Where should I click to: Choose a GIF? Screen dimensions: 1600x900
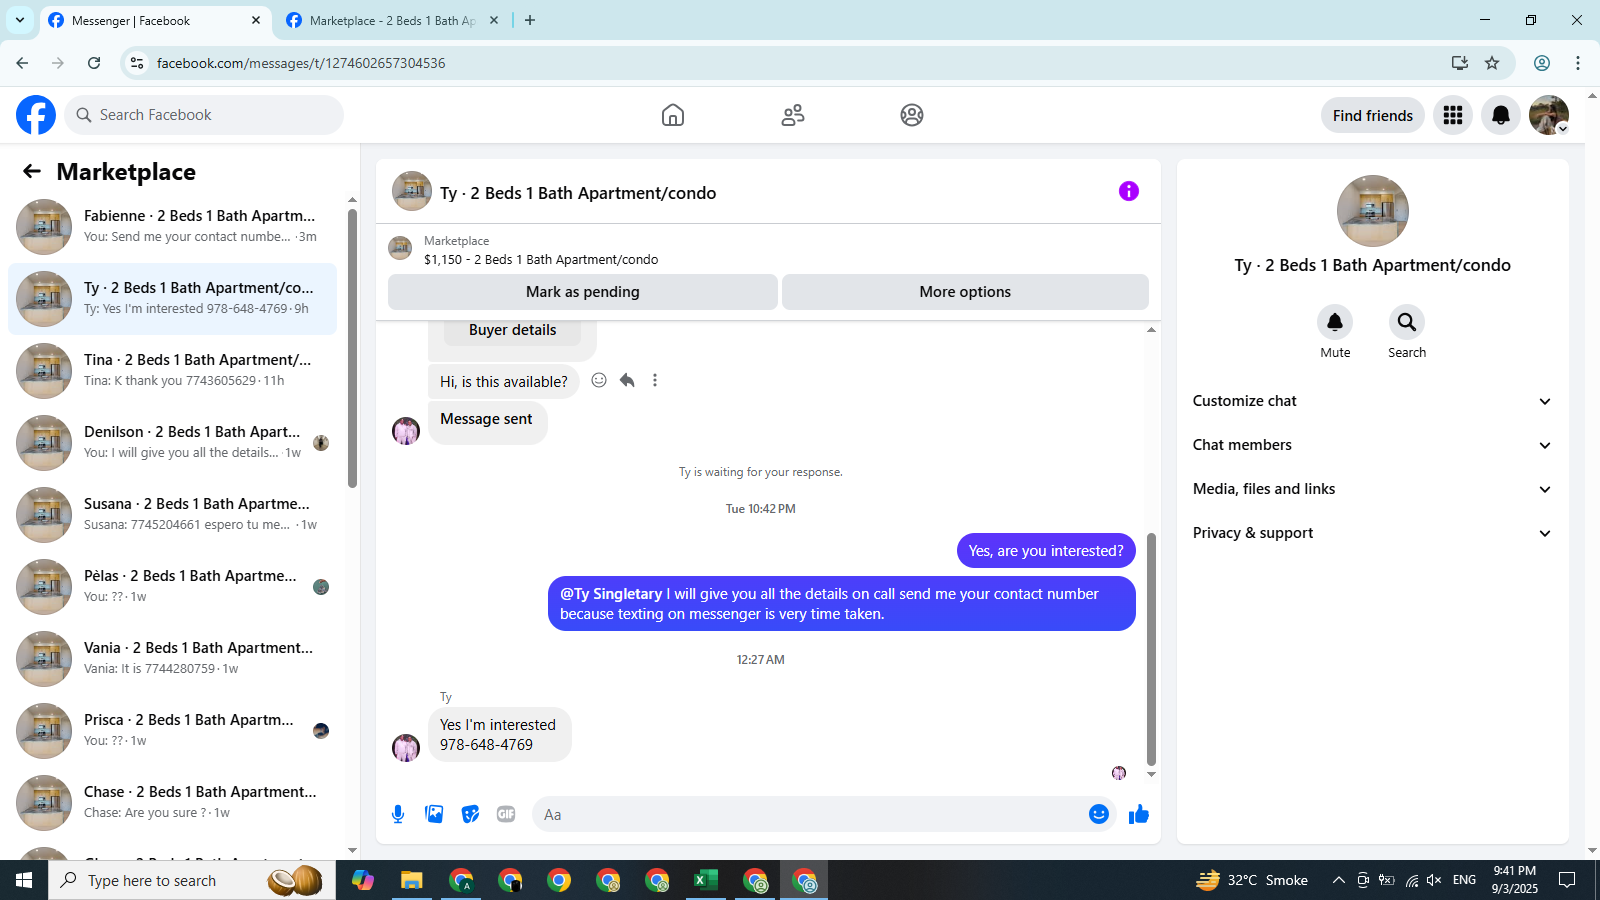coord(506,814)
